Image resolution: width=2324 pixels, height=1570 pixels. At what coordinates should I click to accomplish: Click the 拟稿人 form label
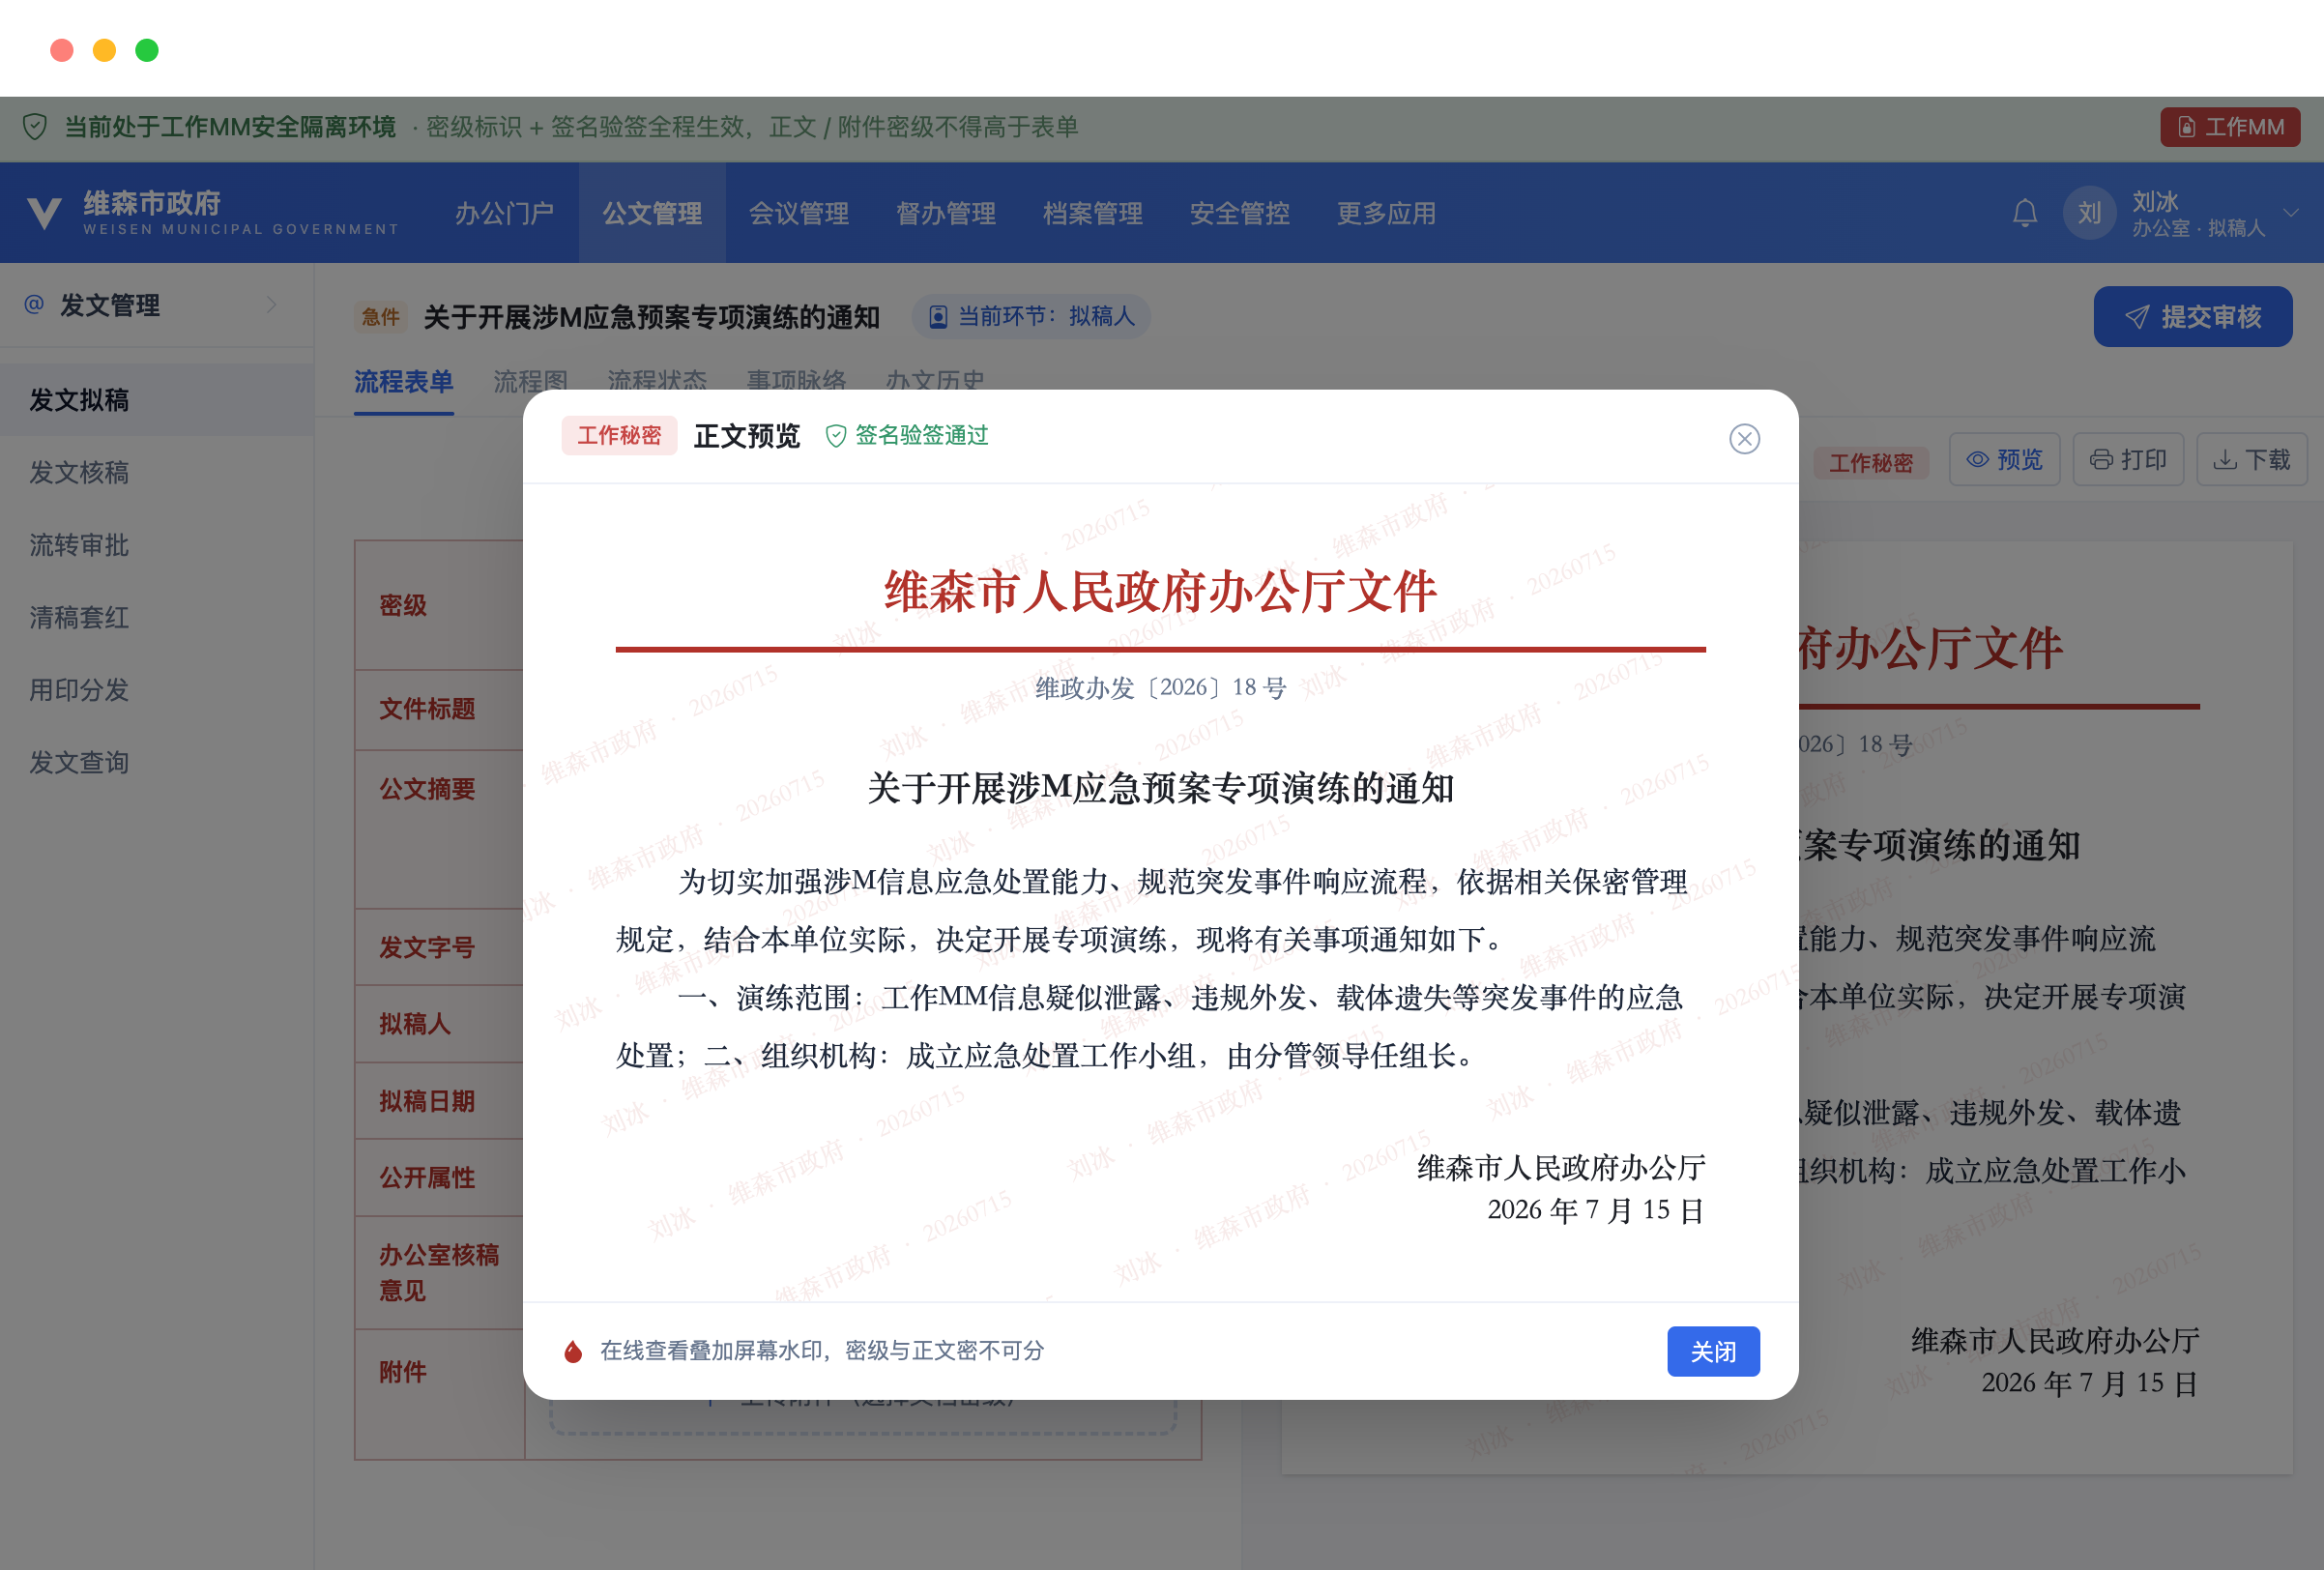pyautogui.click(x=415, y=1024)
